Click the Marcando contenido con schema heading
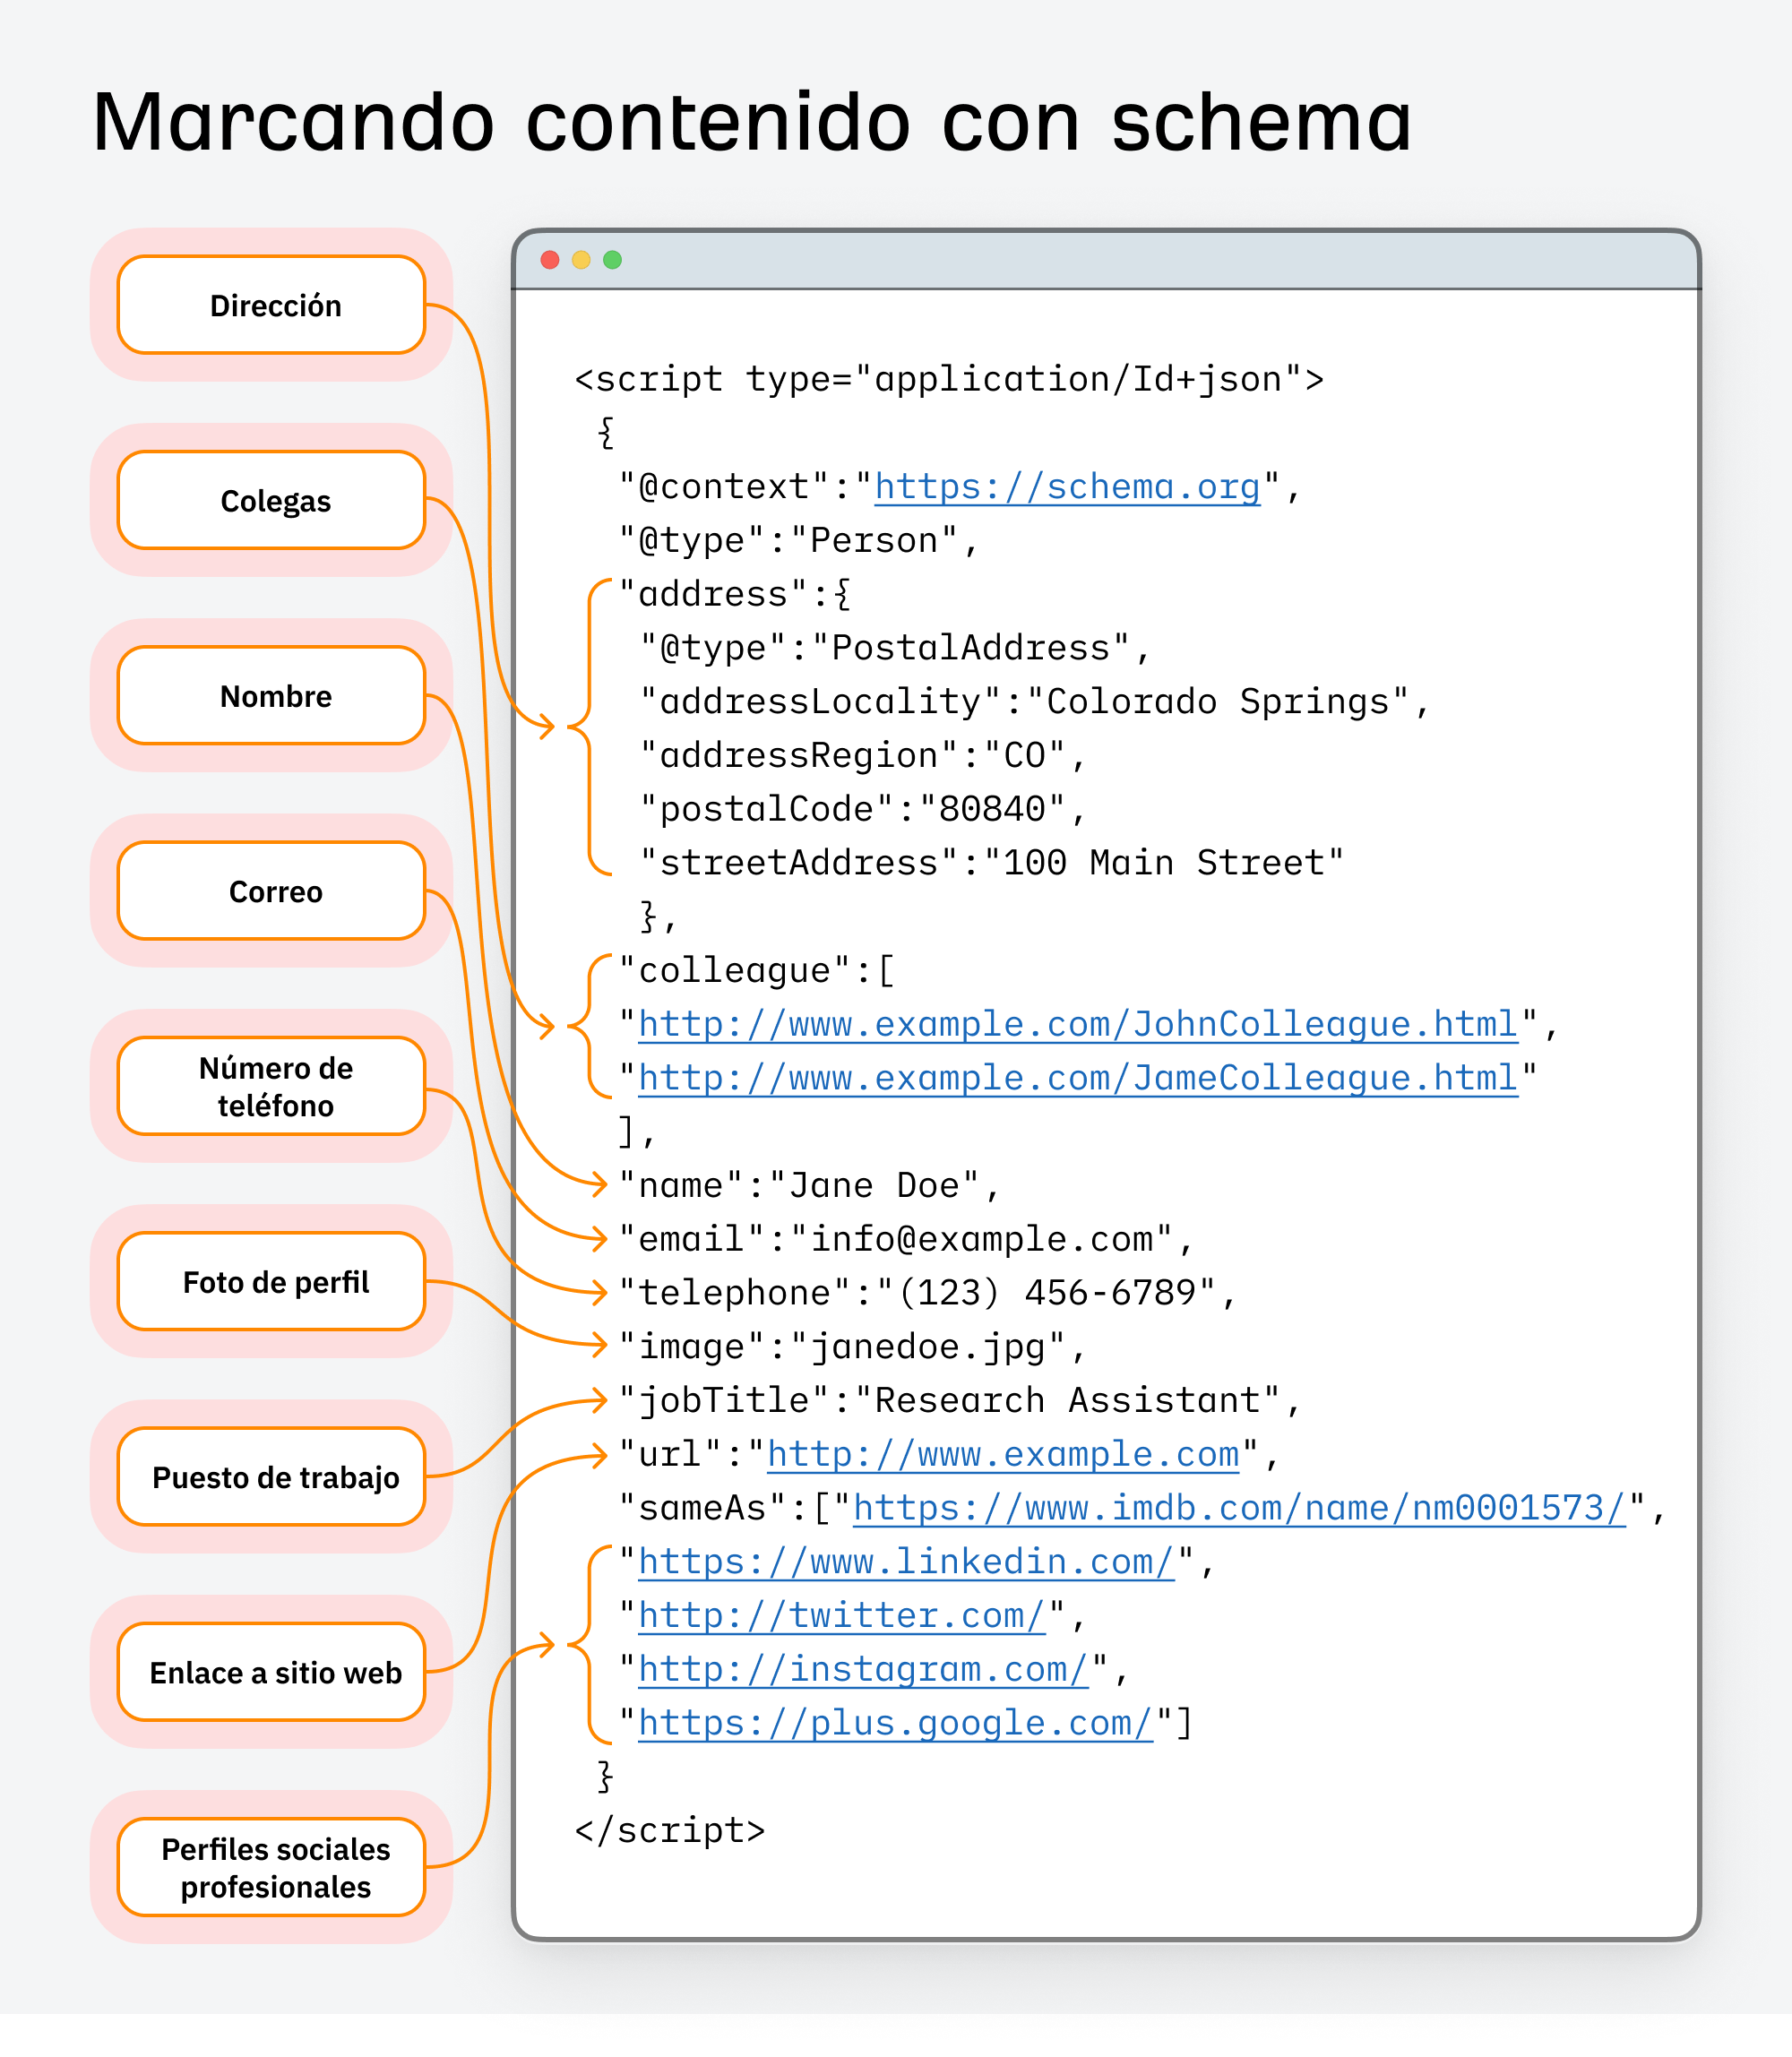Image resolution: width=1792 pixels, height=2057 pixels. [x=751, y=122]
